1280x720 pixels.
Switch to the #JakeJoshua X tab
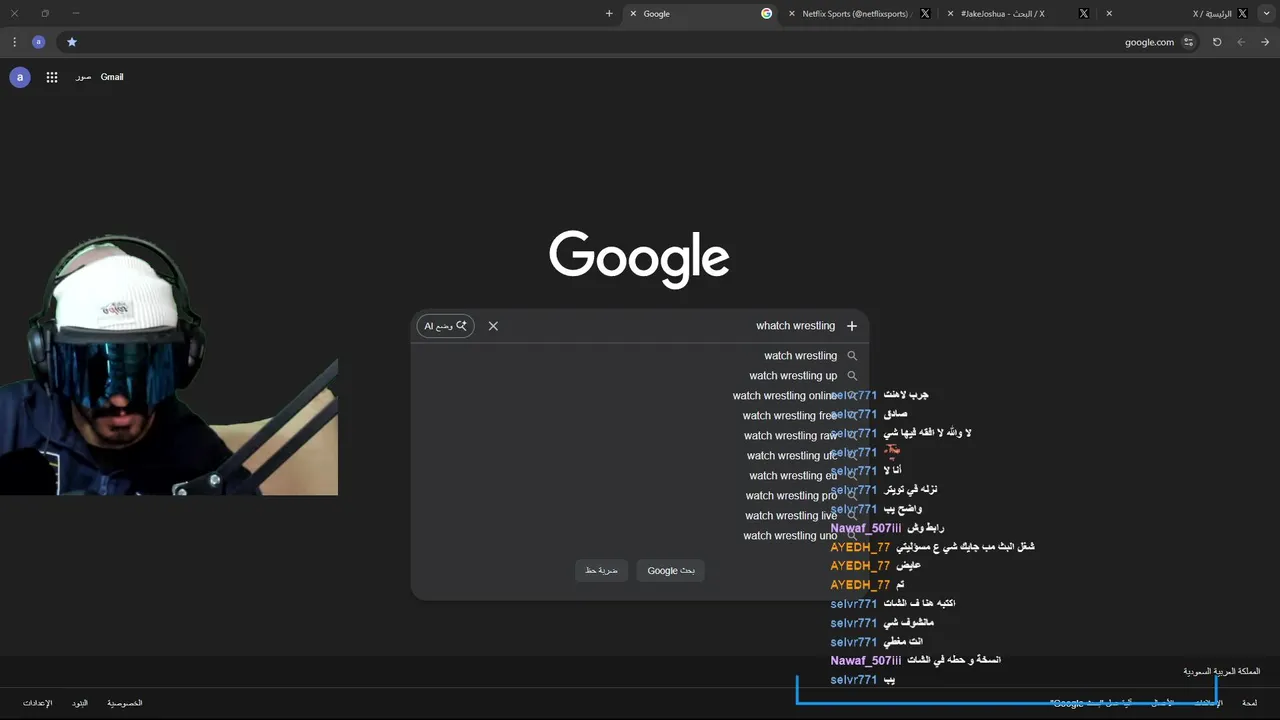1018,14
